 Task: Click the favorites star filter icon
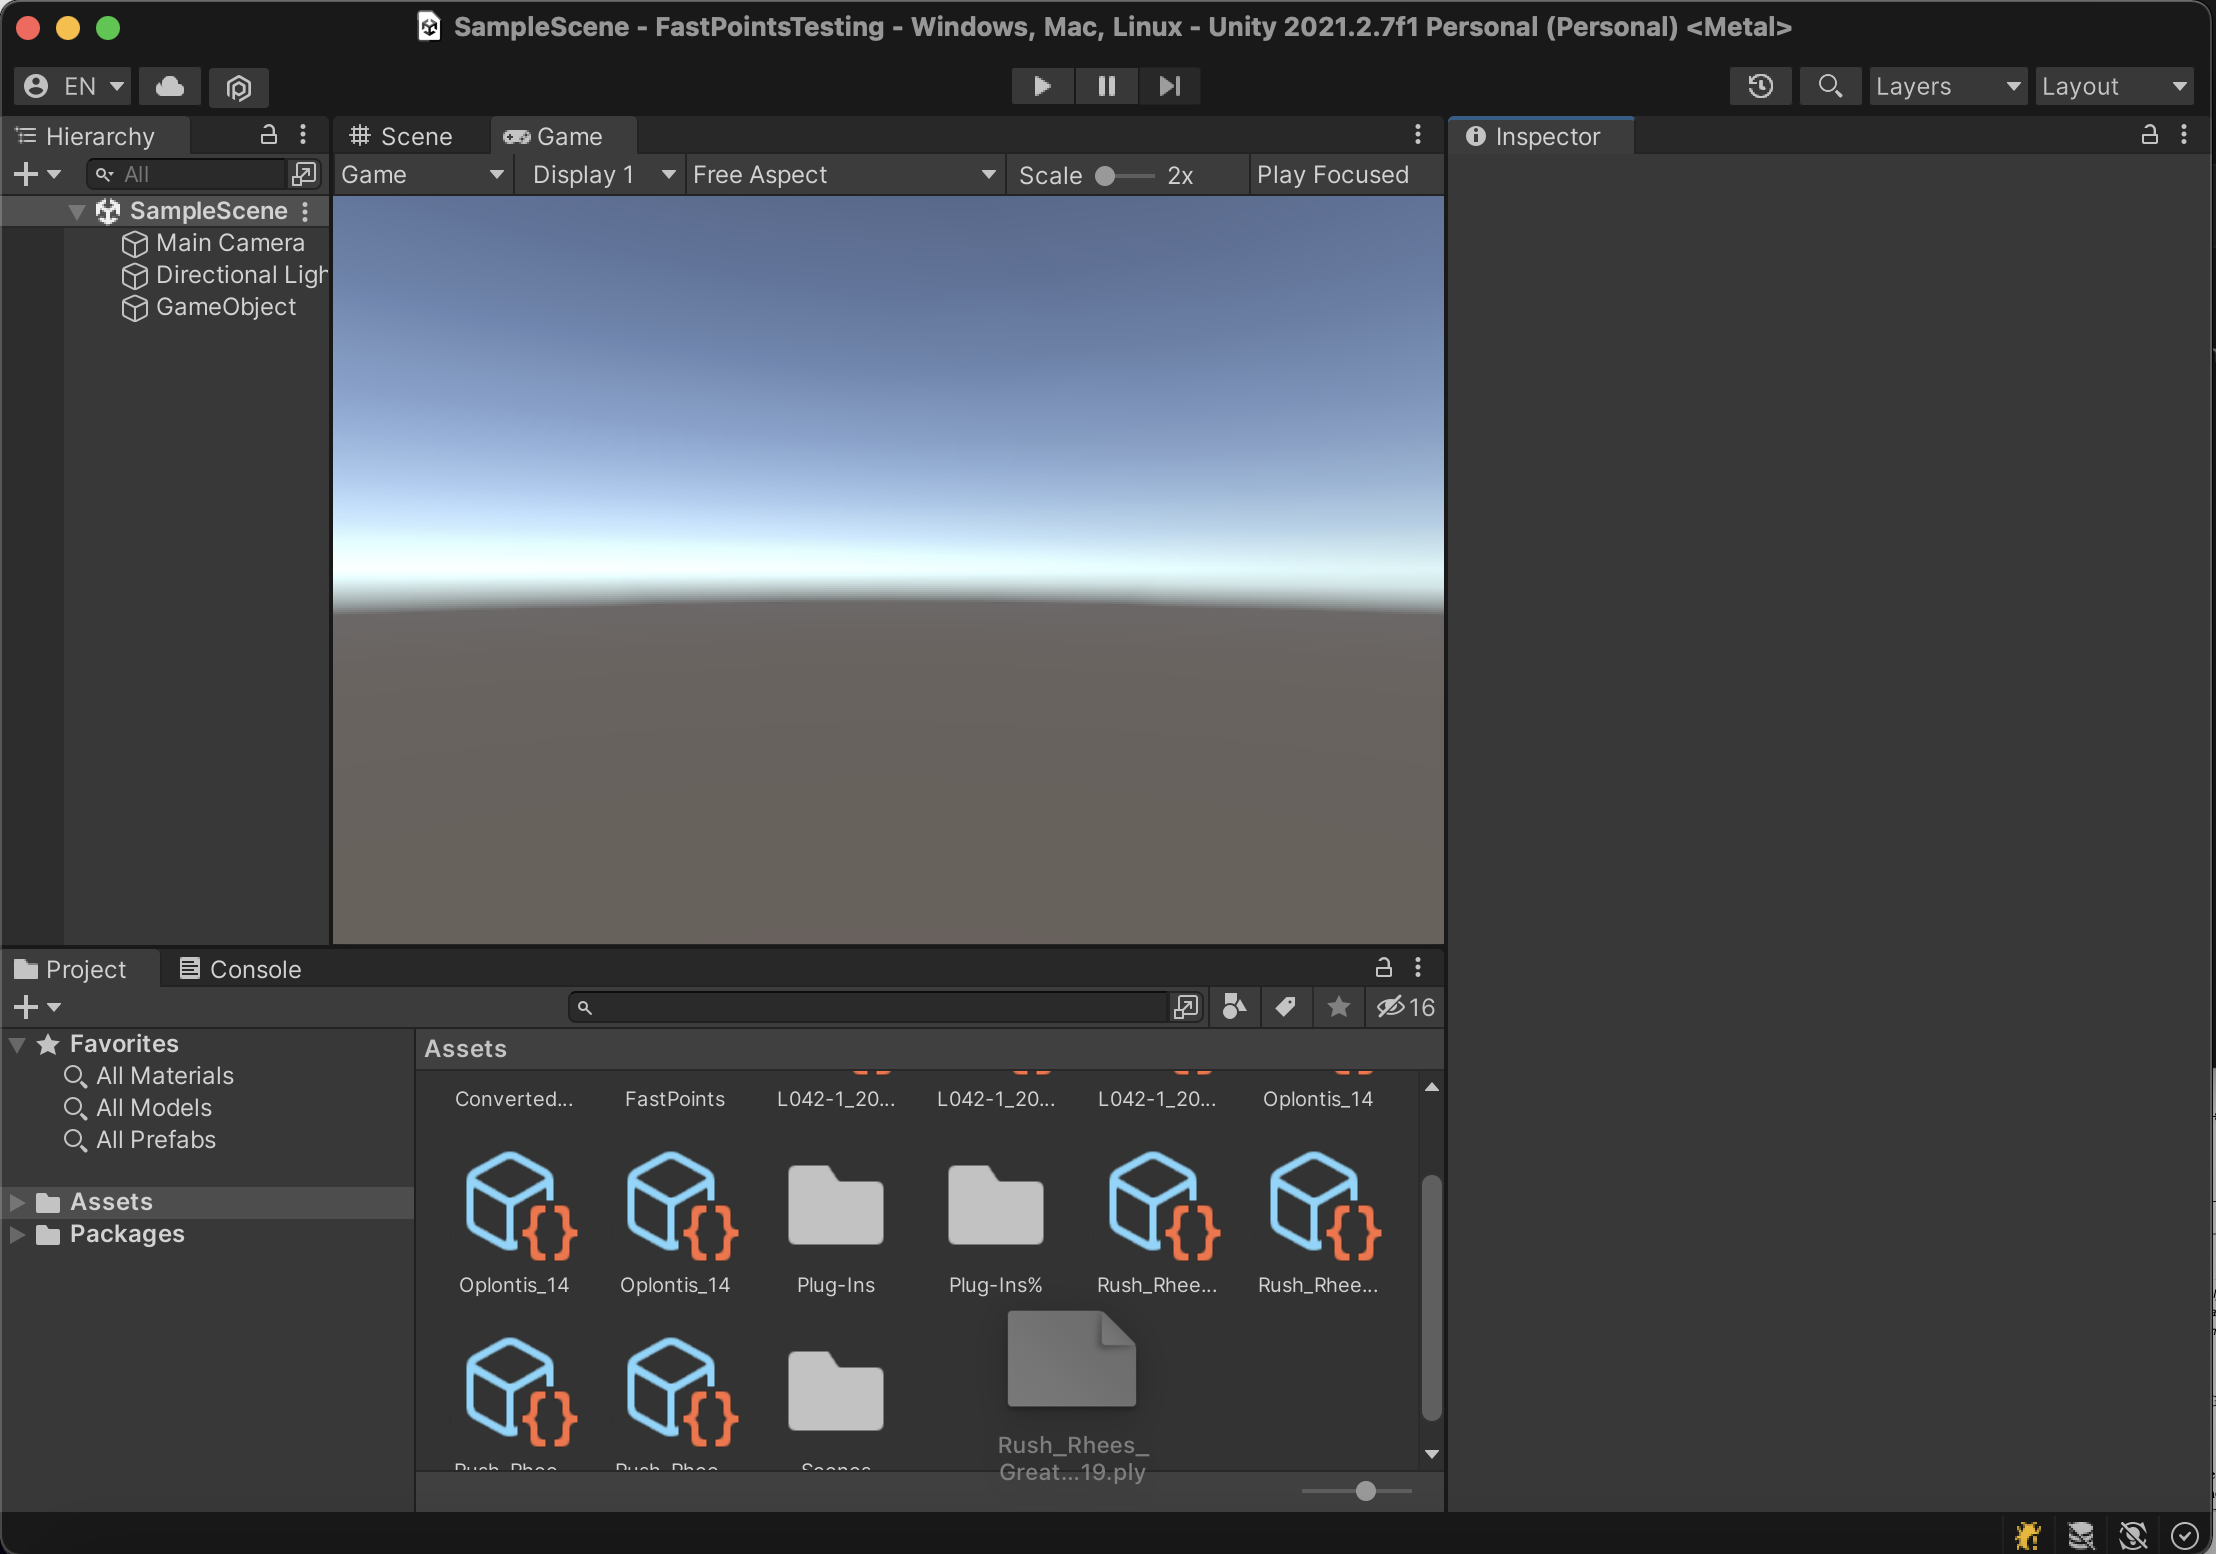(x=1339, y=1007)
